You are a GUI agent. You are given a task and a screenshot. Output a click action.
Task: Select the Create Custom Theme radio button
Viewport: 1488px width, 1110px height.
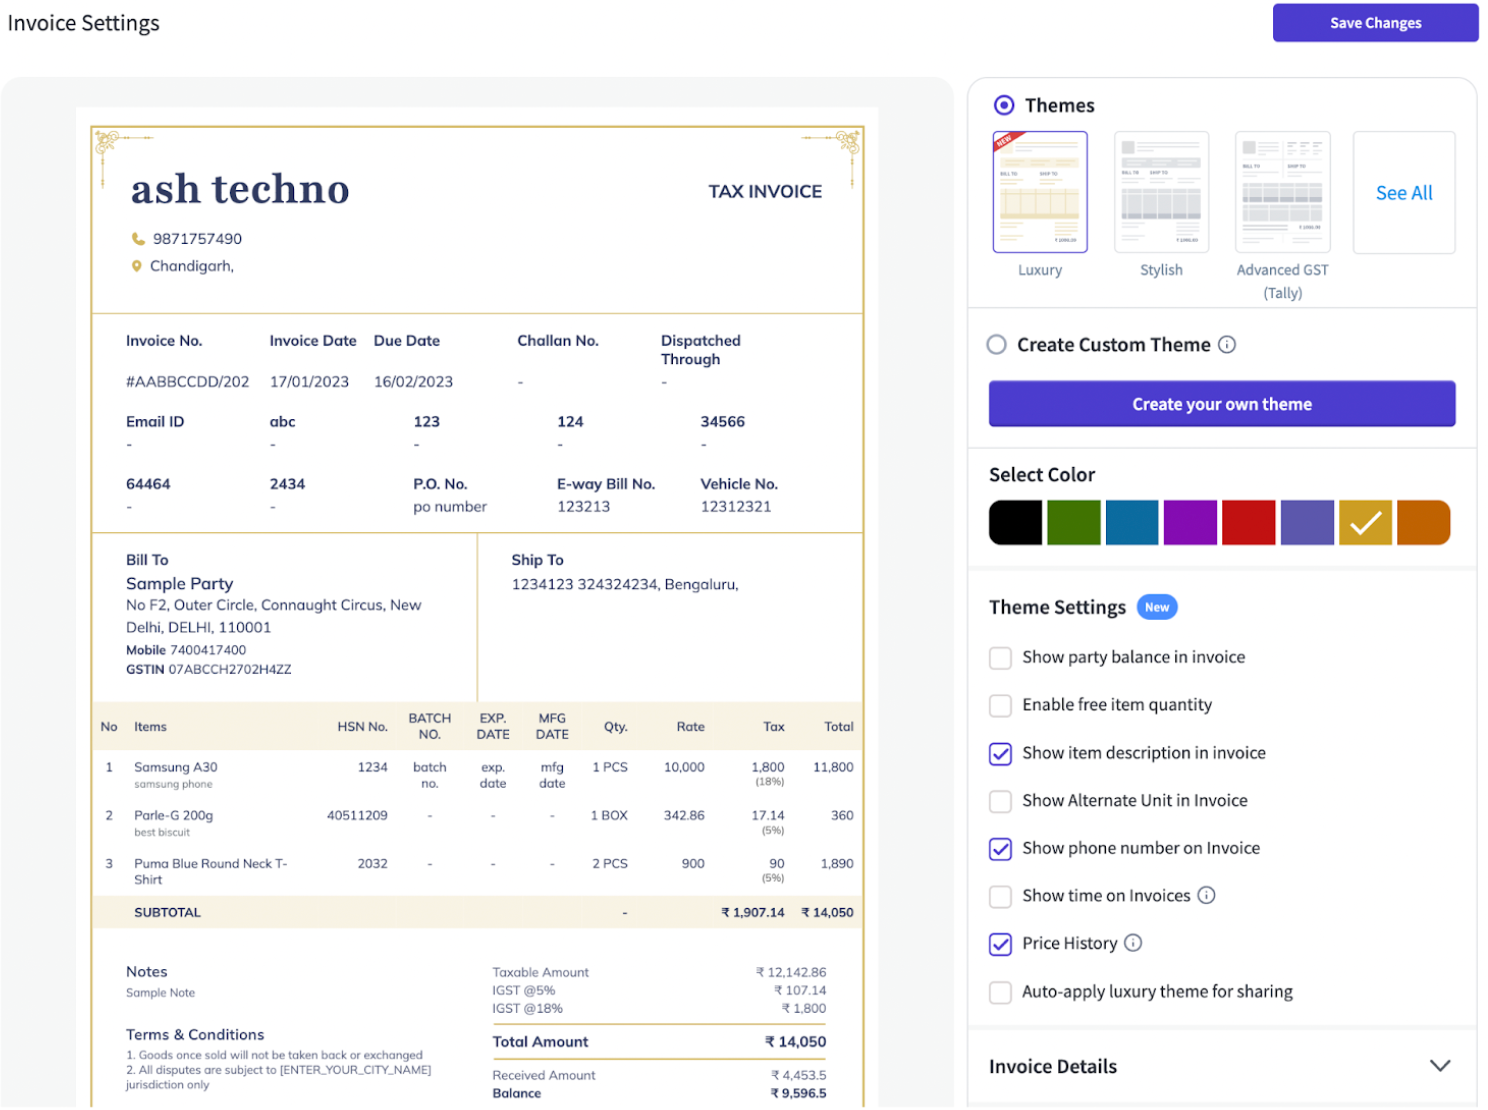pyautogui.click(x=997, y=345)
